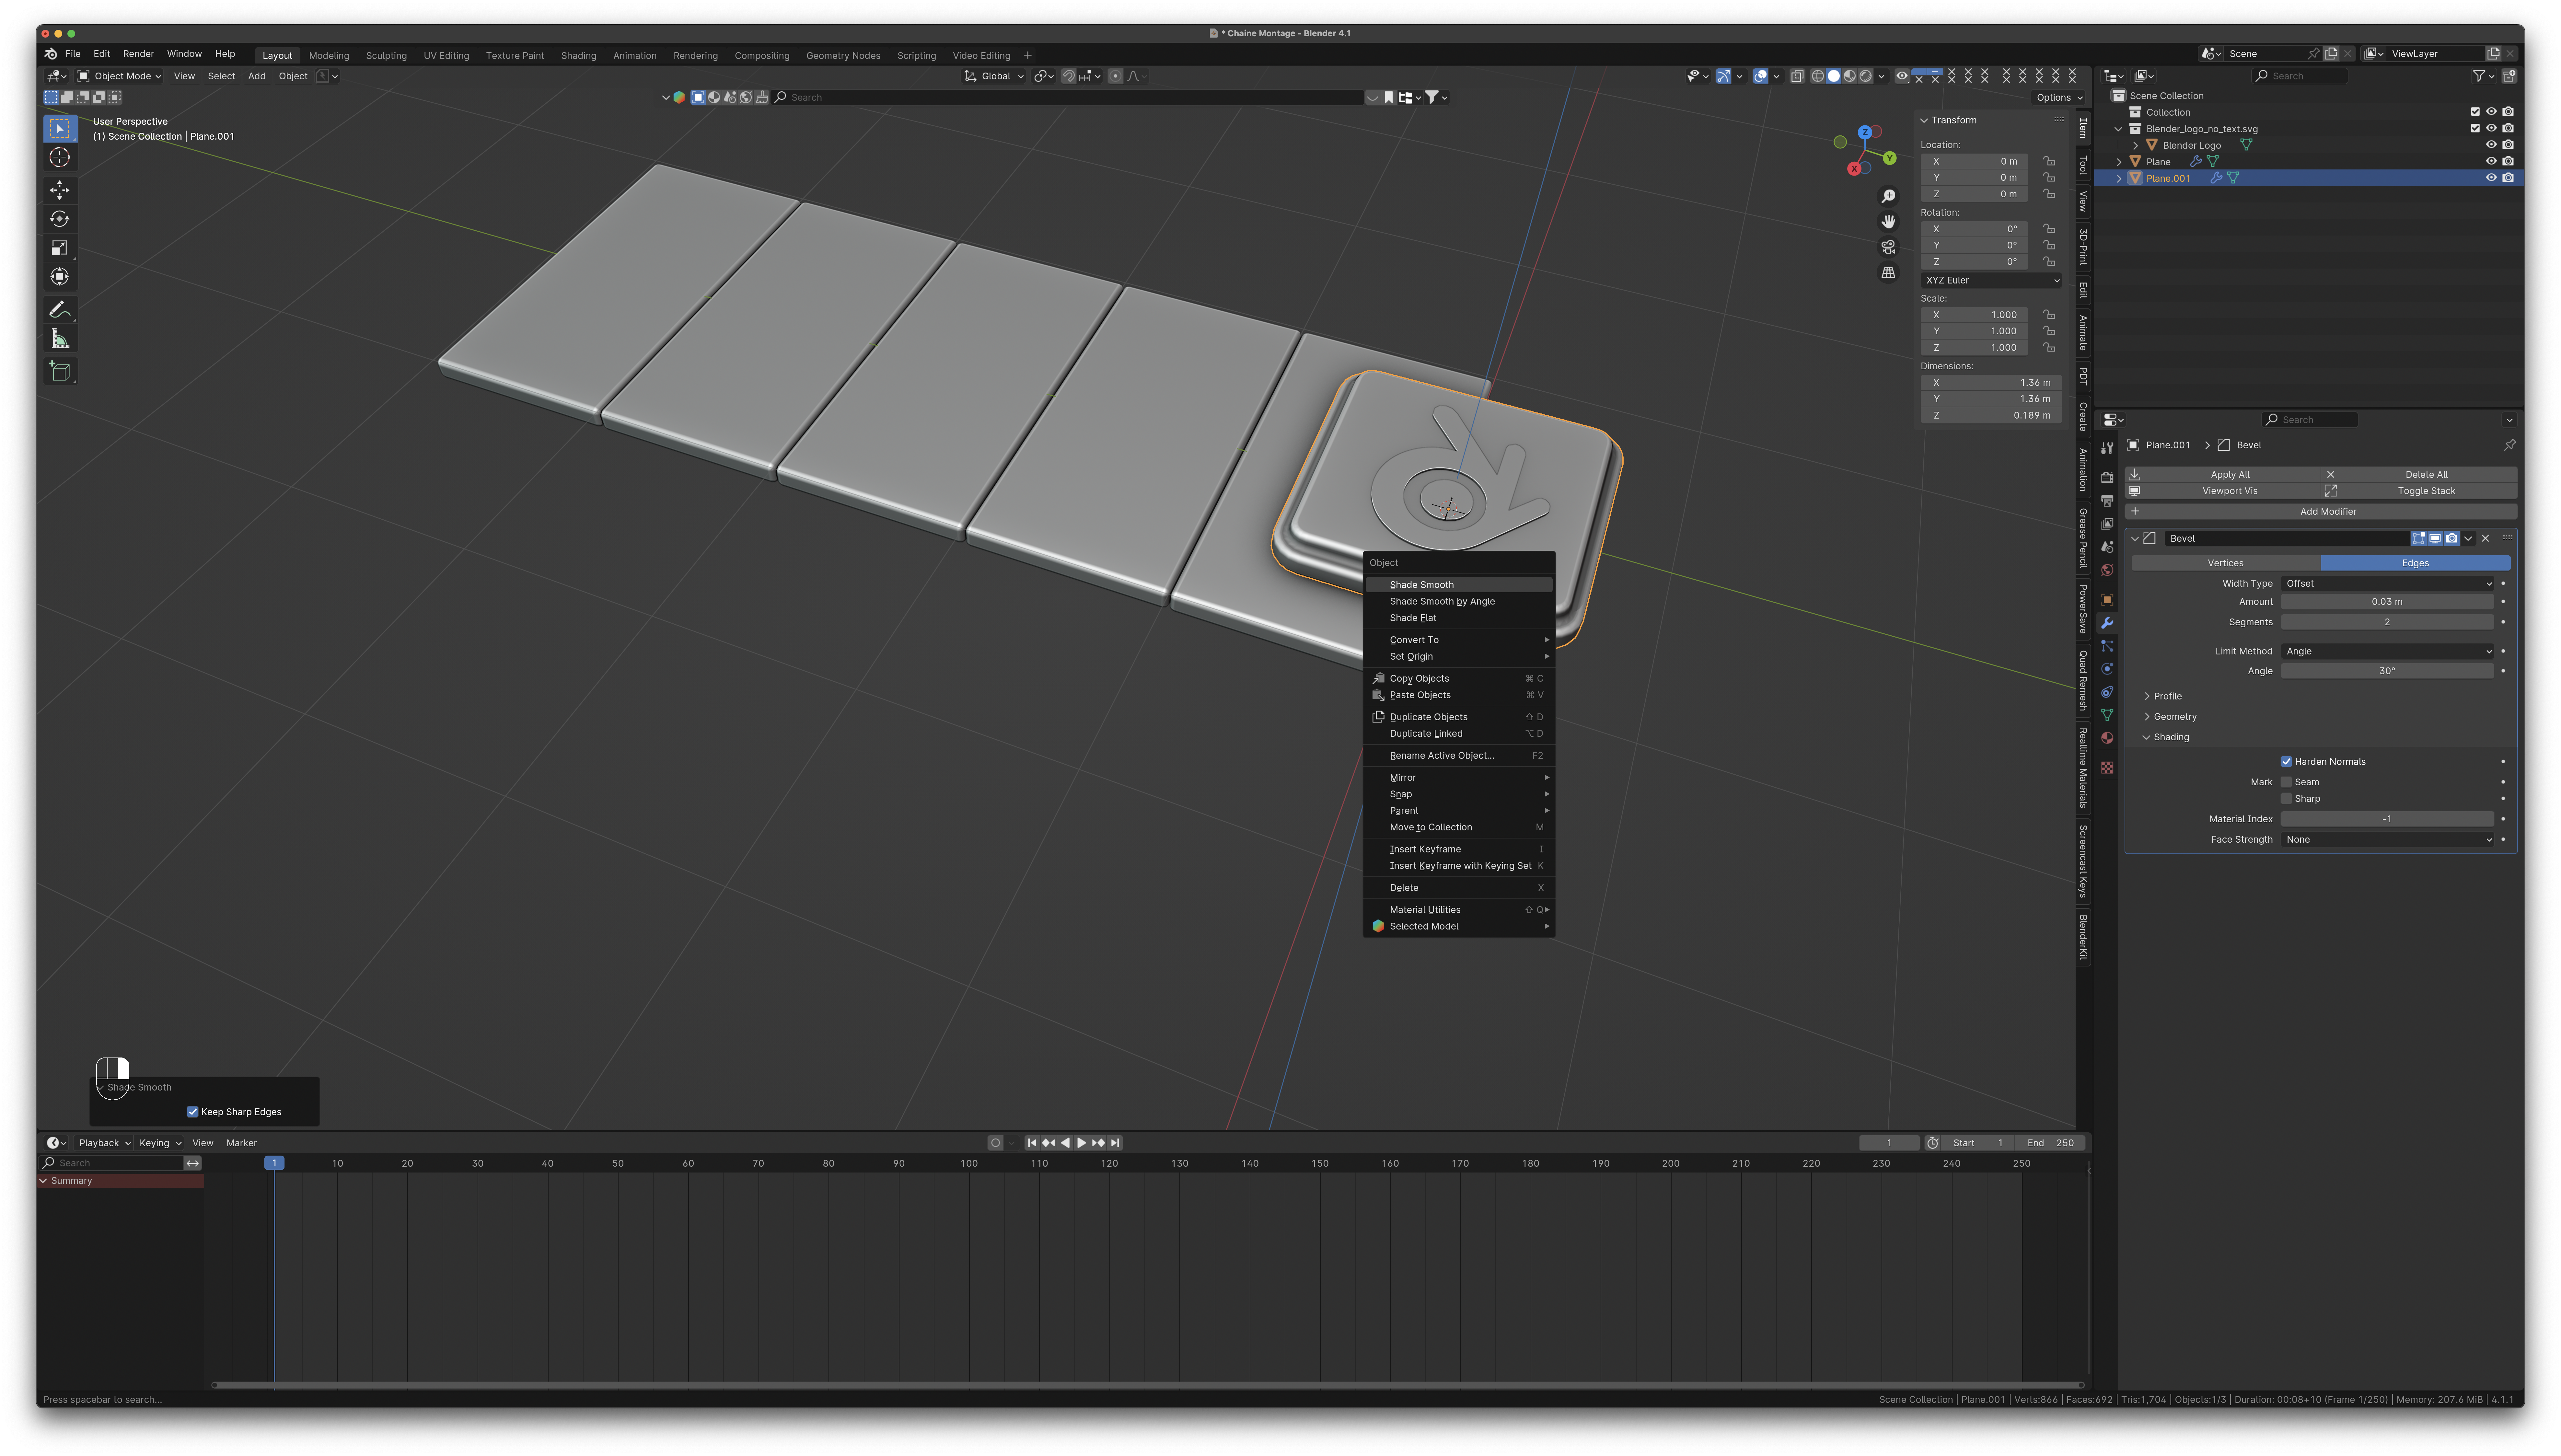Click the bevel Angle 30° slider
This screenshot has width=2561, height=1456.
(x=2387, y=671)
